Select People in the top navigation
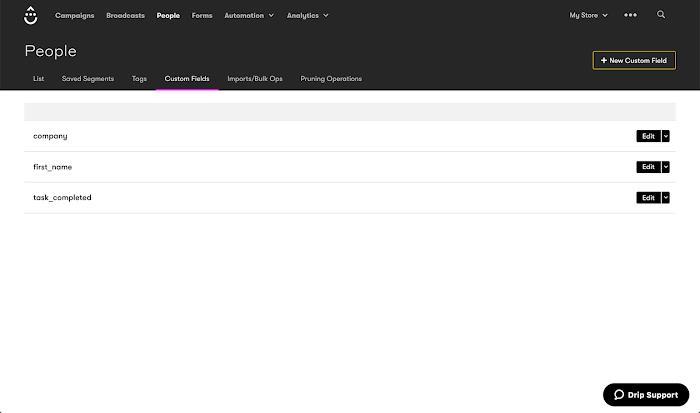The width and height of the screenshot is (700, 413). click(x=168, y=16)
